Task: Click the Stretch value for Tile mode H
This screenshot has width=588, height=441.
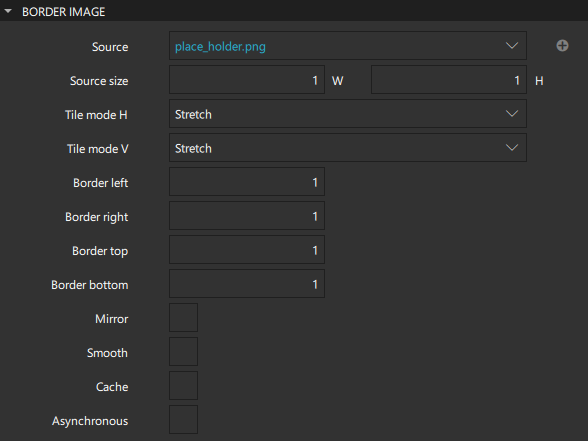Action: click(x=193, y=114)
